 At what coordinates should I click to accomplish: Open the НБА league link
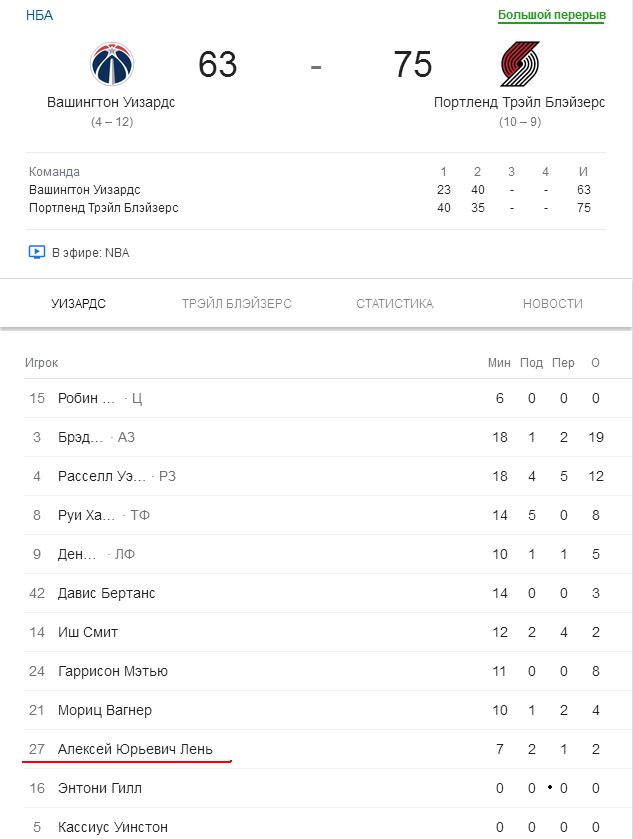click(x=40, y=15)
